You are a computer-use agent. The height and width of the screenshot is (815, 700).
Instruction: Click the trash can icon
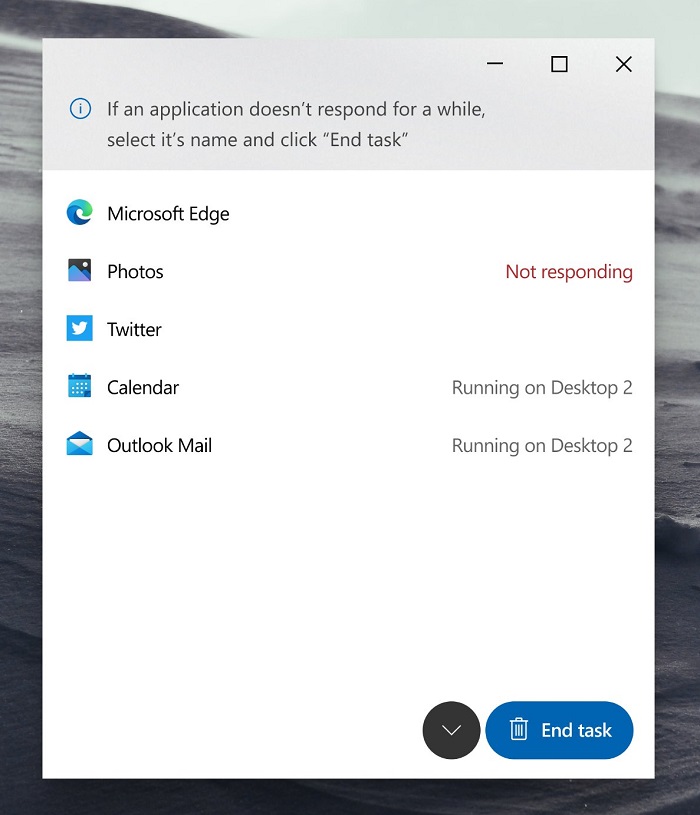[518, 730]
